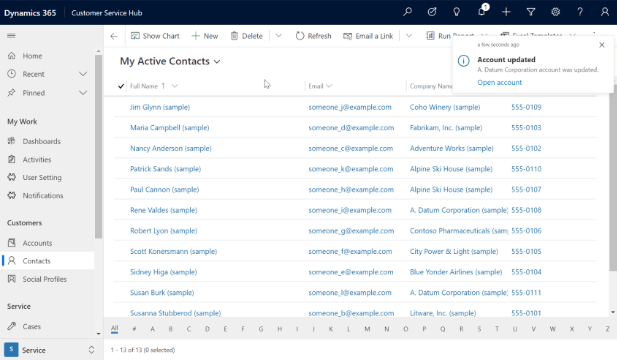Filter contacts by letter M
Screen dimensions: 617x360
(367, 329)
